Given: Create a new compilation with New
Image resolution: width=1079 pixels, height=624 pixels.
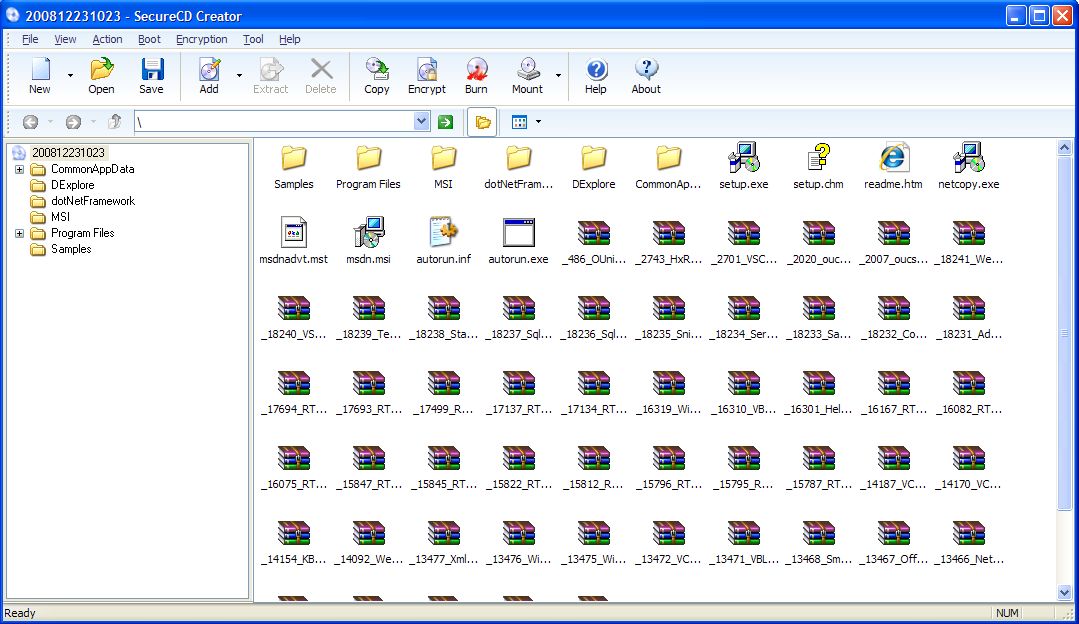Looking at the screenshot, I should (x=40, y=76).
